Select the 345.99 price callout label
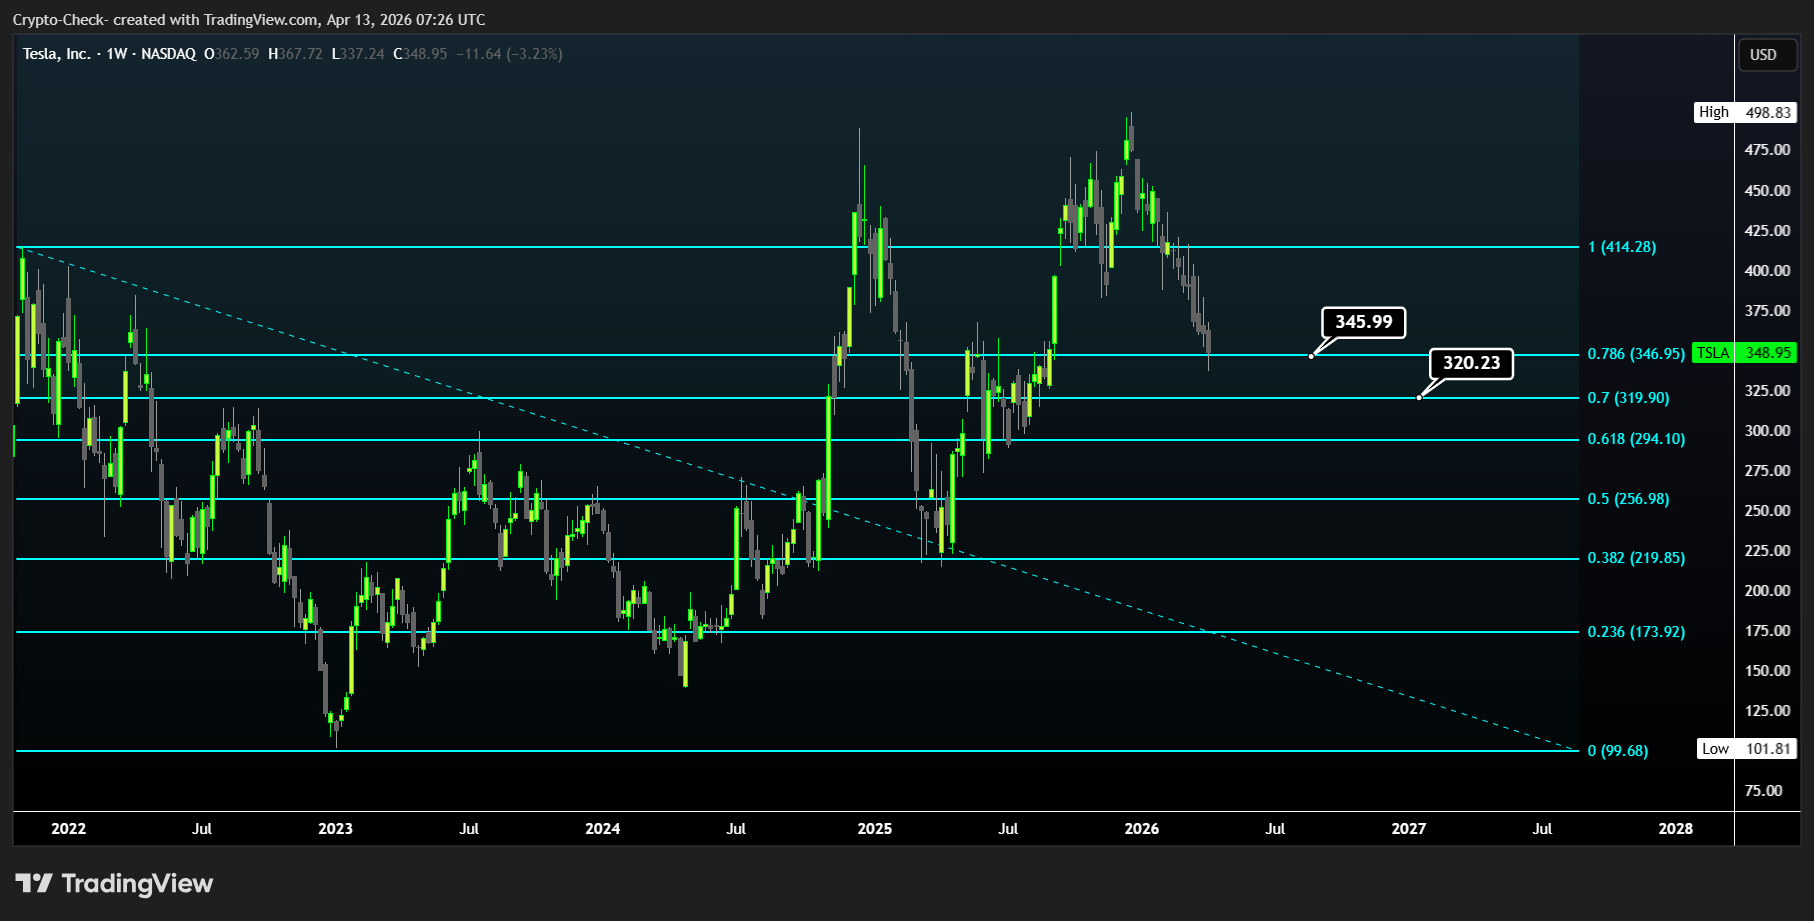 tap(1364, 322)
